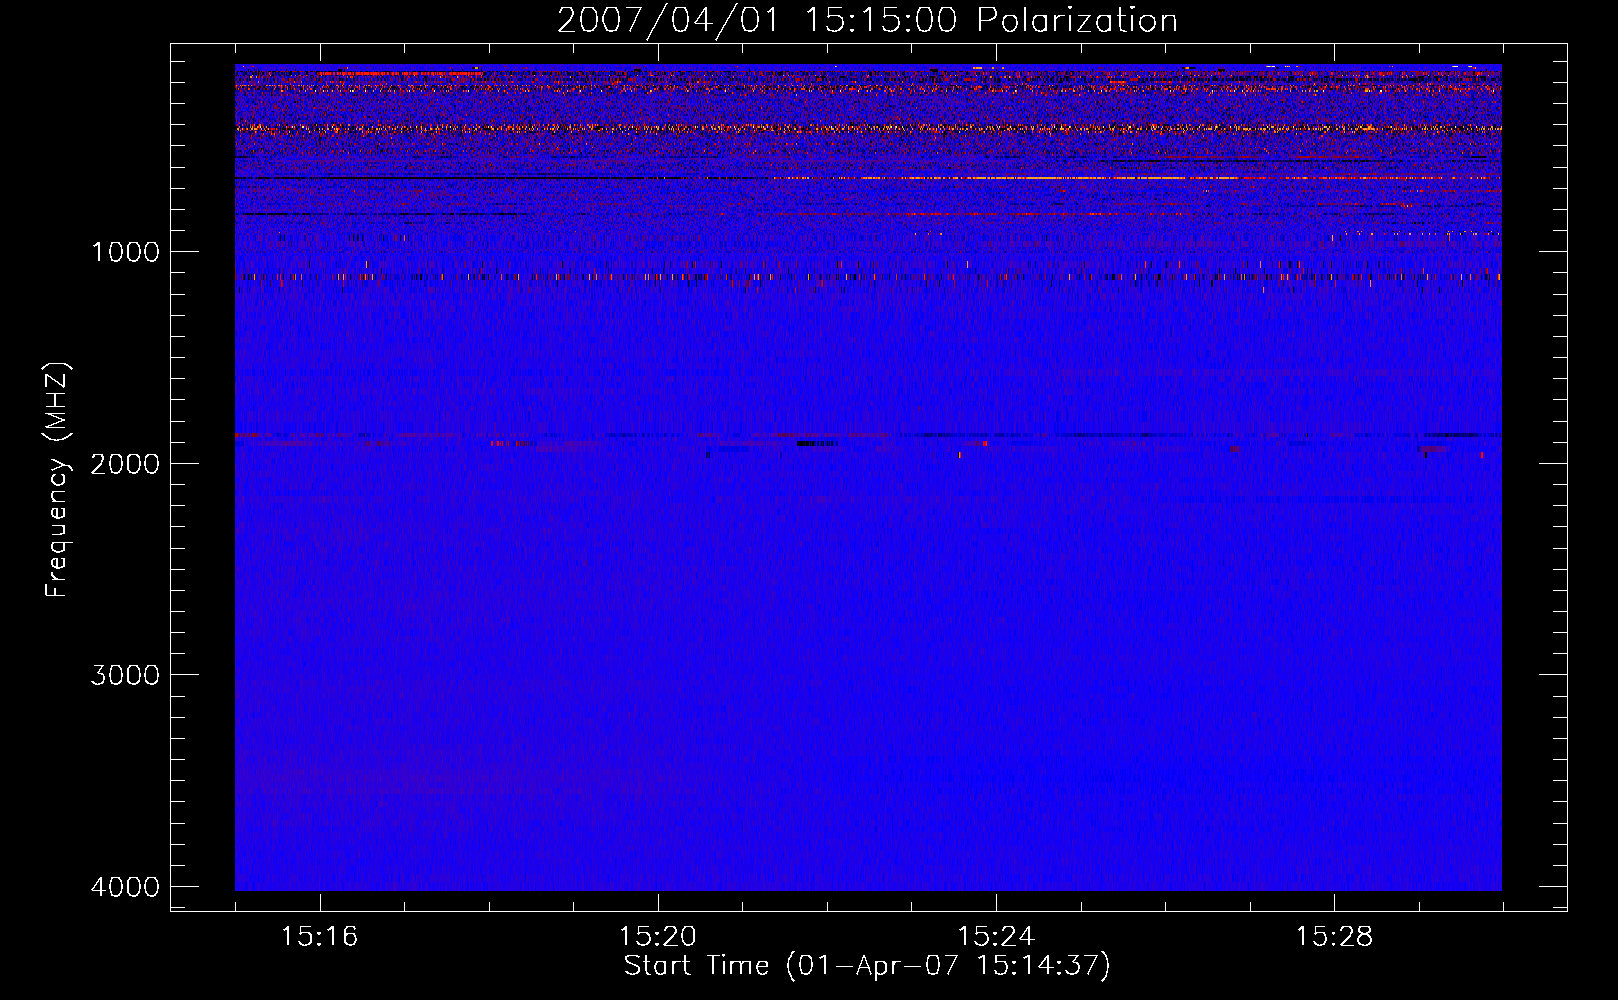
Task: Click the 15:16 time tick label
Action: tap(319, 937)
